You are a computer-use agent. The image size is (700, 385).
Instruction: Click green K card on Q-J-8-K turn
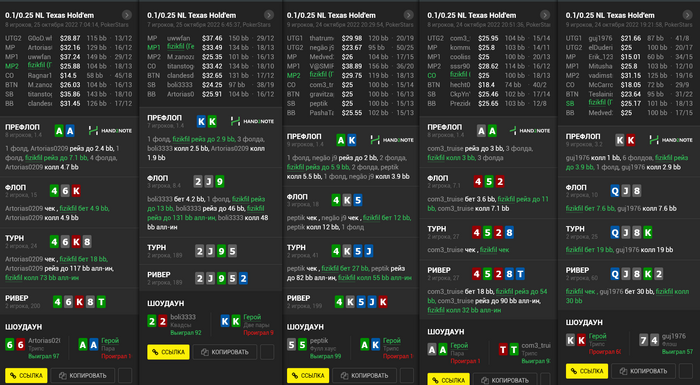[x=647, y=232]
